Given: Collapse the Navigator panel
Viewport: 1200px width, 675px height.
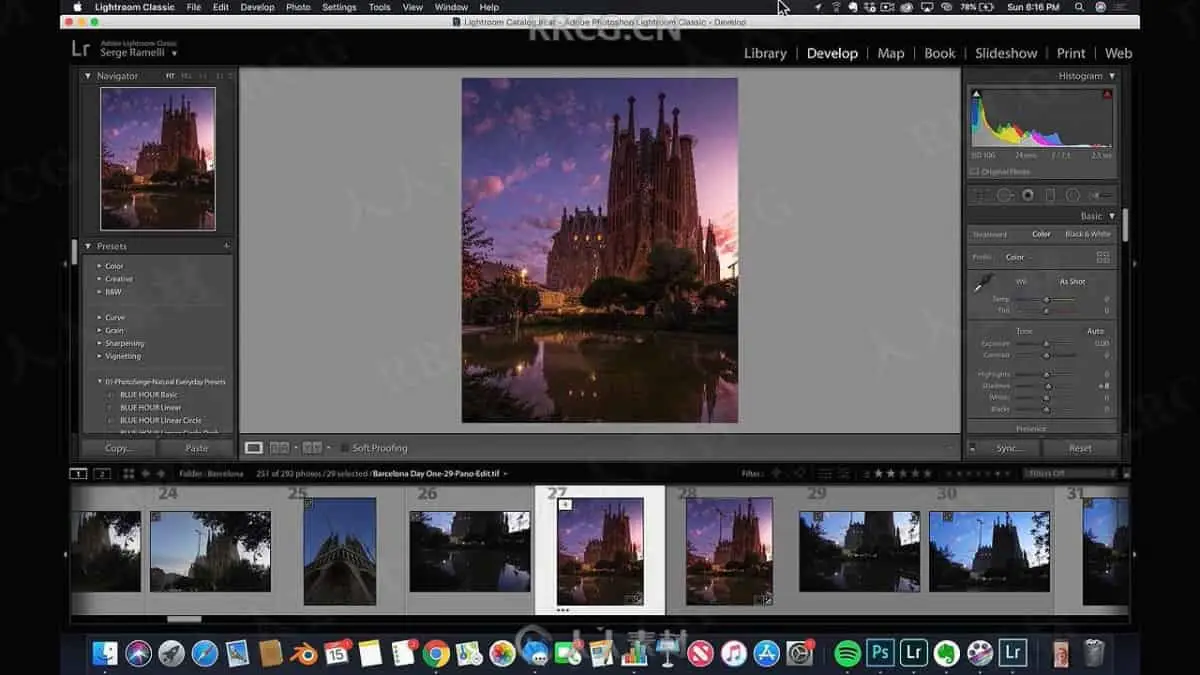Looking at the screenshot, I should (88, 76).
